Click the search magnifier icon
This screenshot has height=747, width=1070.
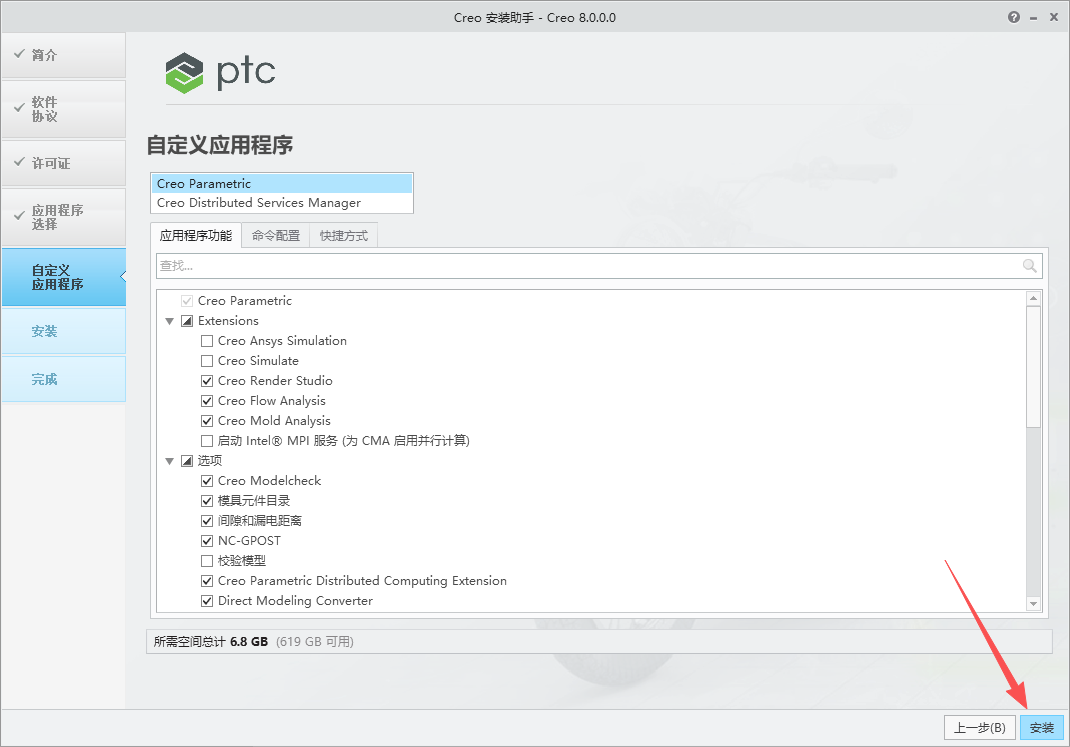1030,265
